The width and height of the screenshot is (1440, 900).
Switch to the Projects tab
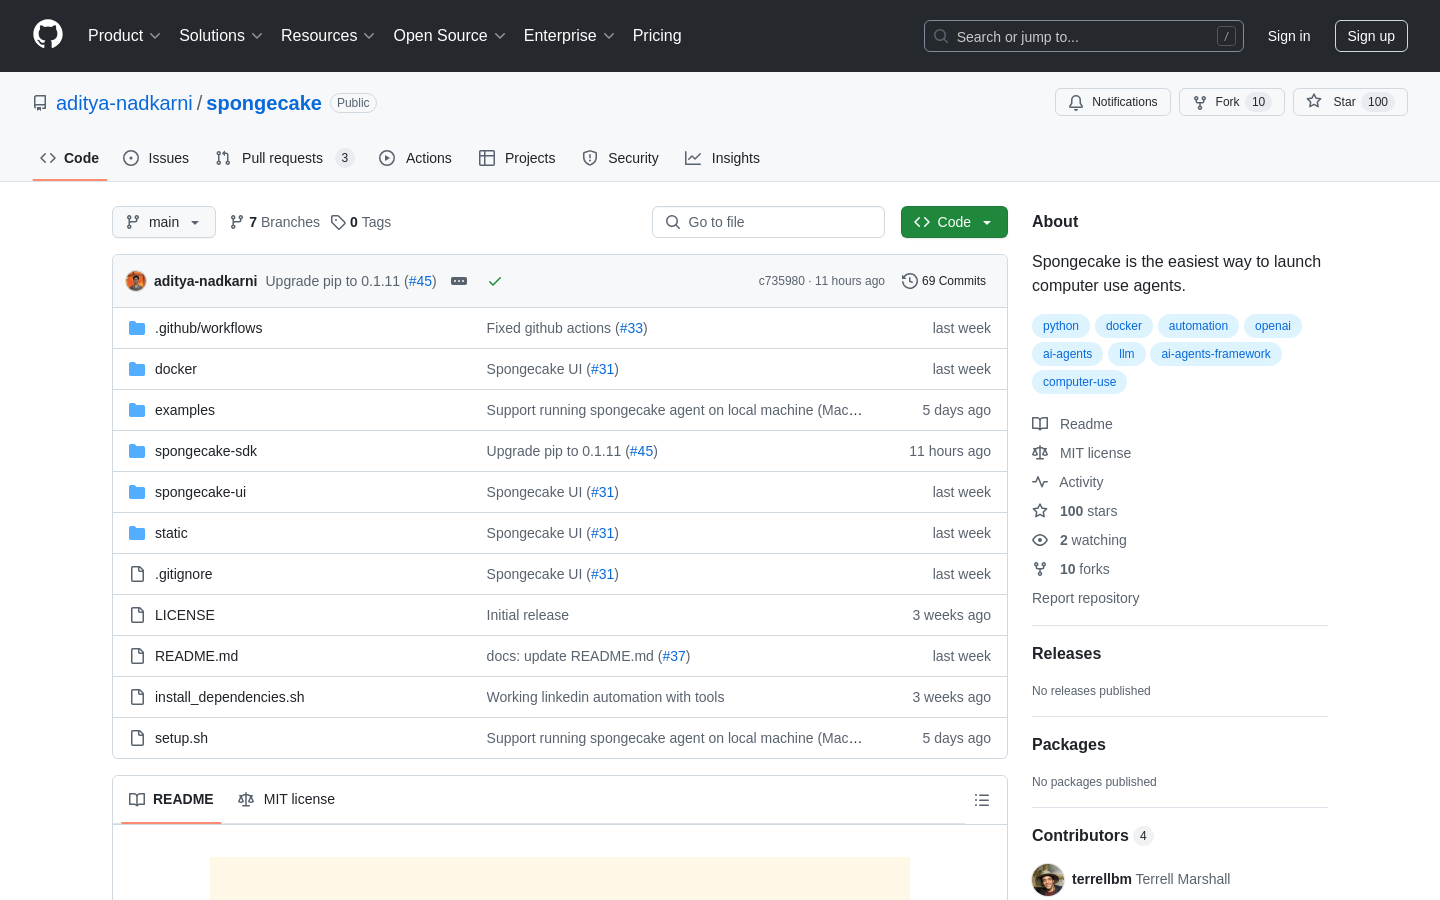coord(517,158)
